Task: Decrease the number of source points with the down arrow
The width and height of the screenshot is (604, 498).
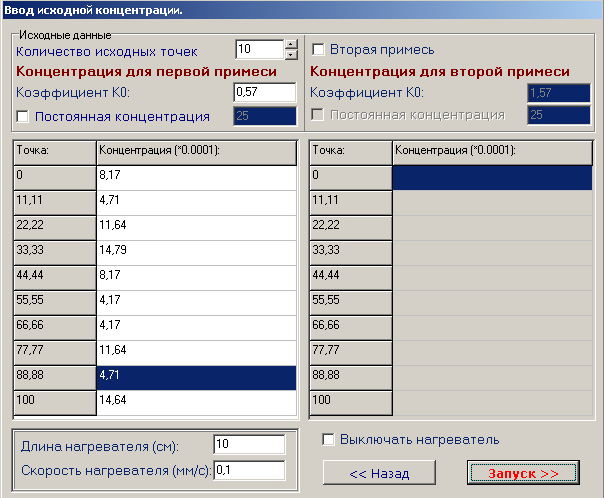Action: (291, 54)
